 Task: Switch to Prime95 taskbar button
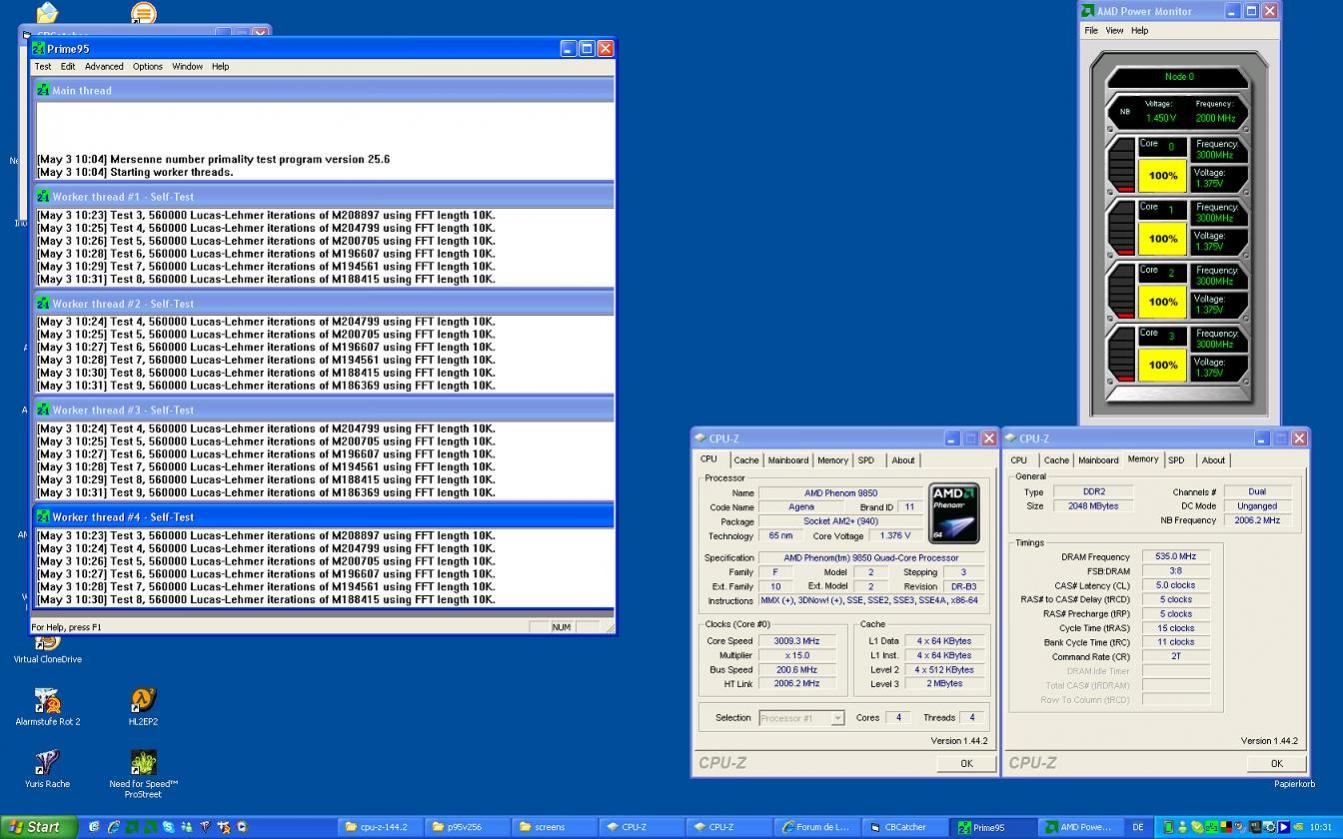[x=993, y=827]
